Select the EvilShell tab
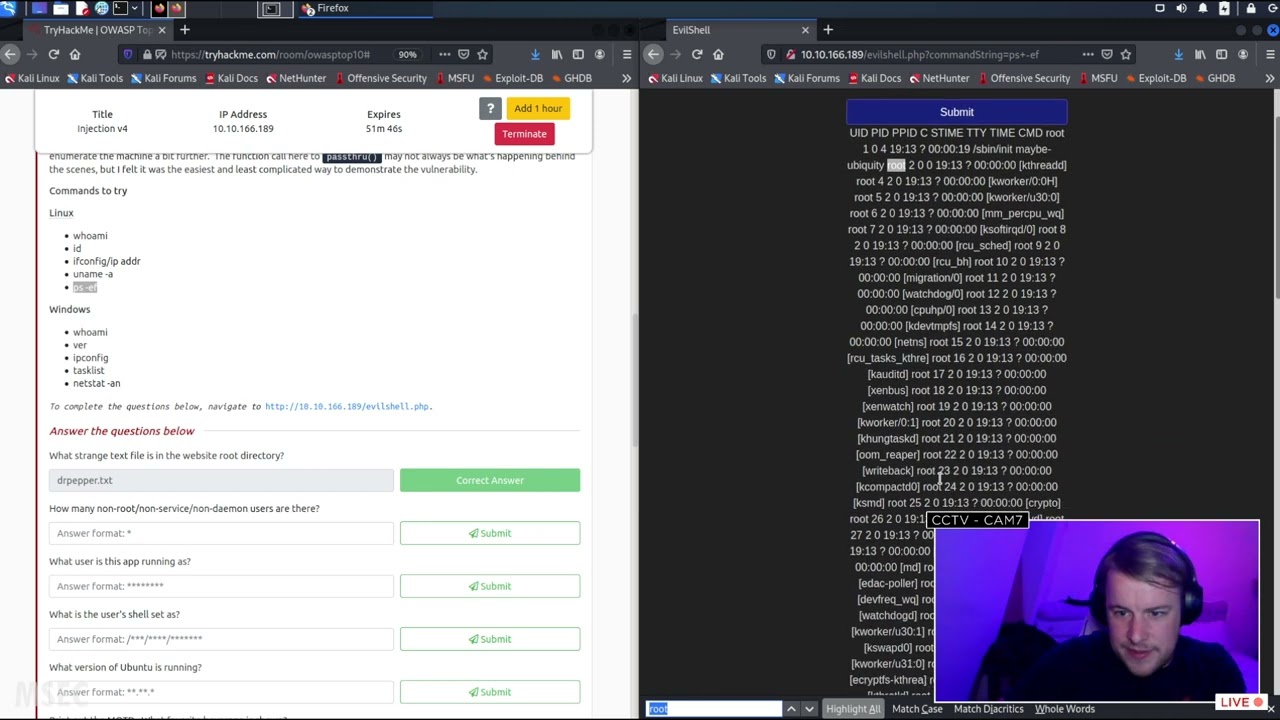This screenshot has height=720, width=1280. click(742, 30)
